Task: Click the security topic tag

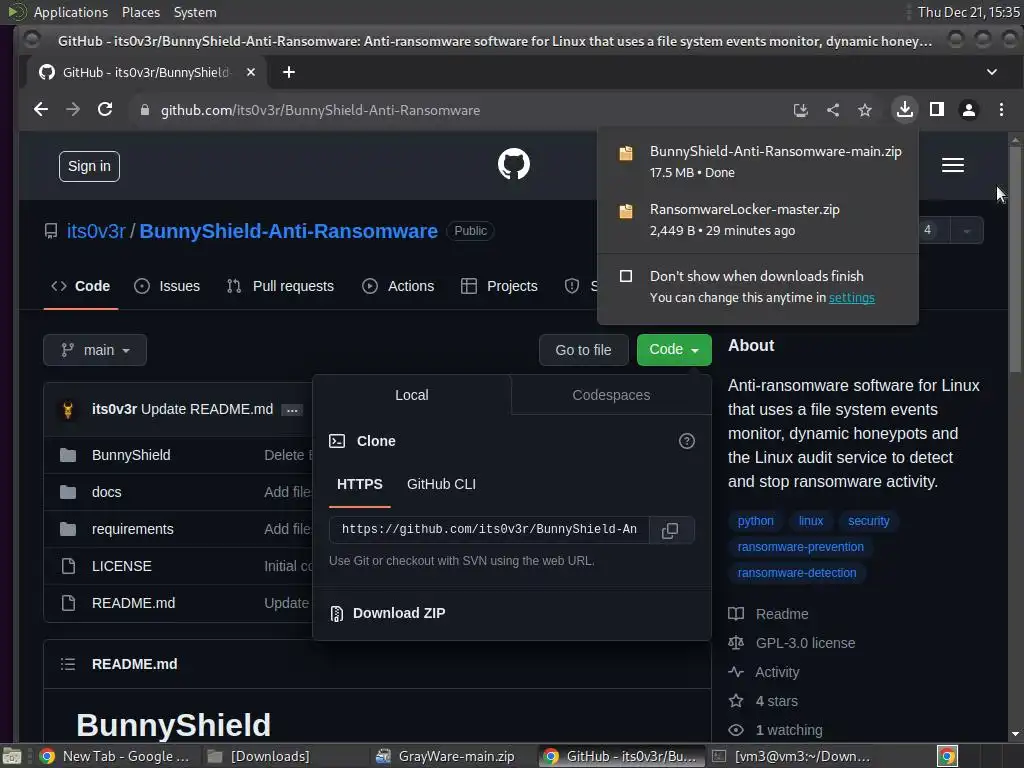Action: pyautogui.click(x=868, y=521)
